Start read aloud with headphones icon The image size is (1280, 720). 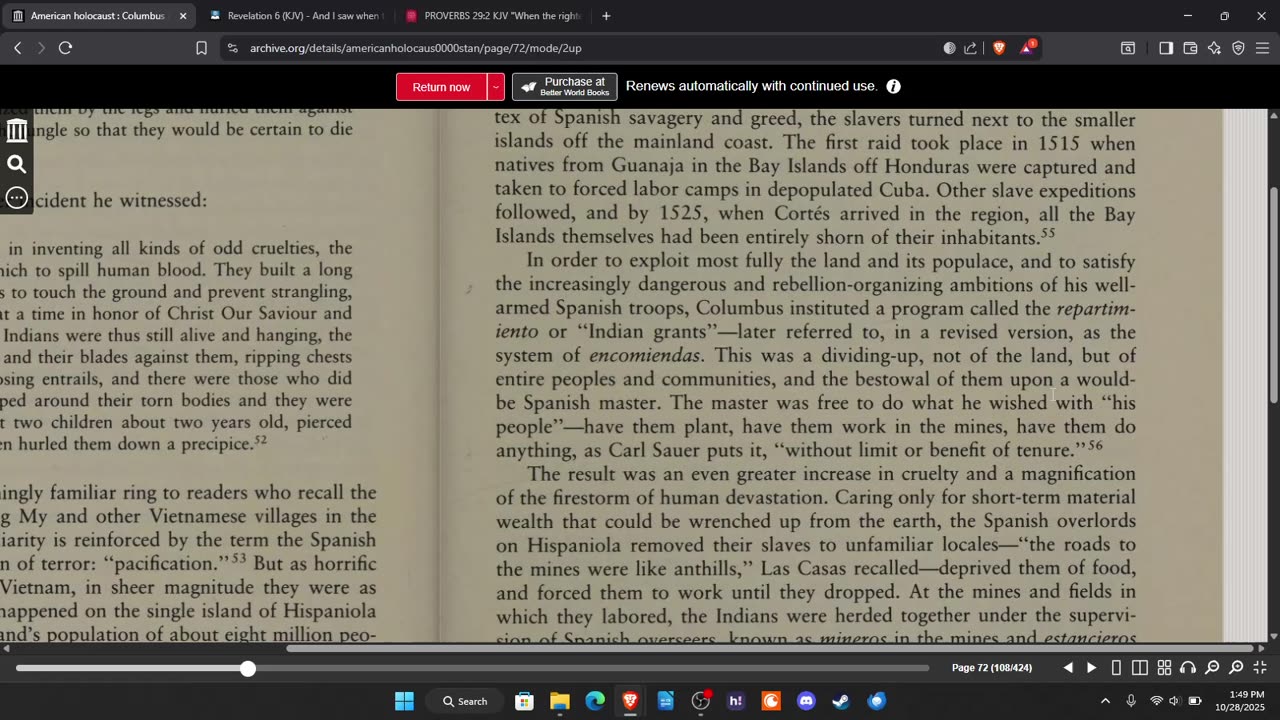click(1188, 668)
